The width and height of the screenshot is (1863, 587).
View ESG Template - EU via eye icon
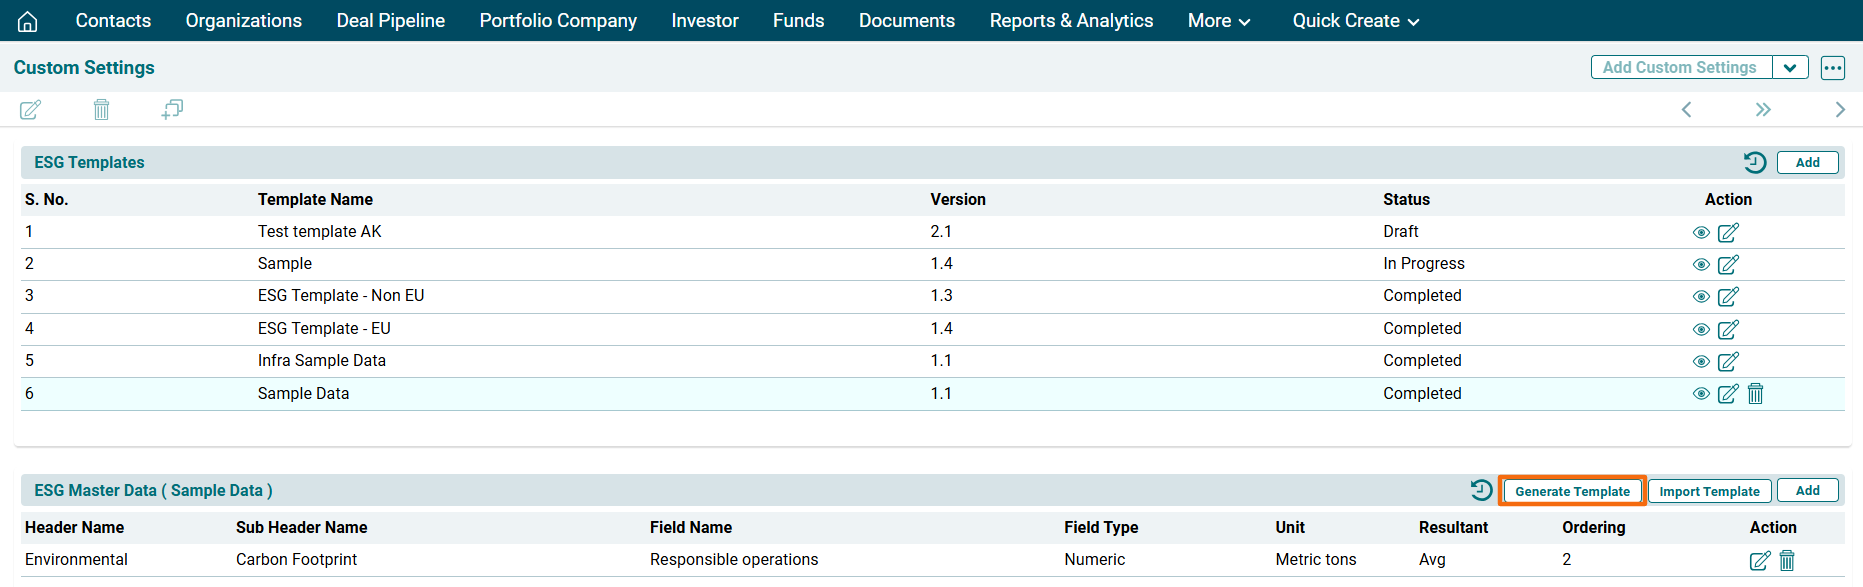(1700, 329)
